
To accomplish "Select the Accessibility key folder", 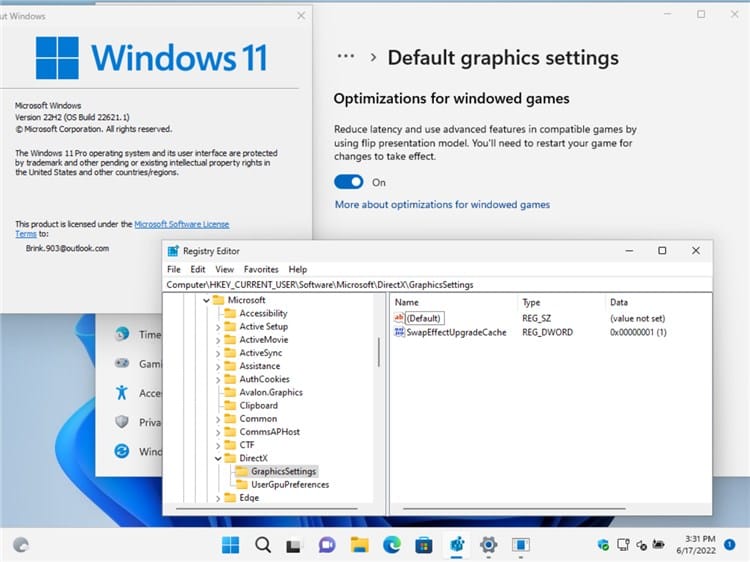I will [263, 313].
